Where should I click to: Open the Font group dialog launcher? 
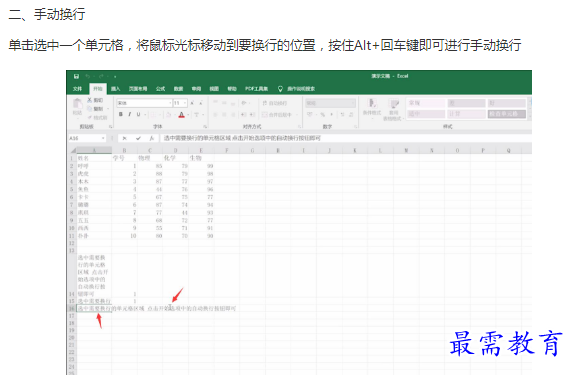(205, 126)
